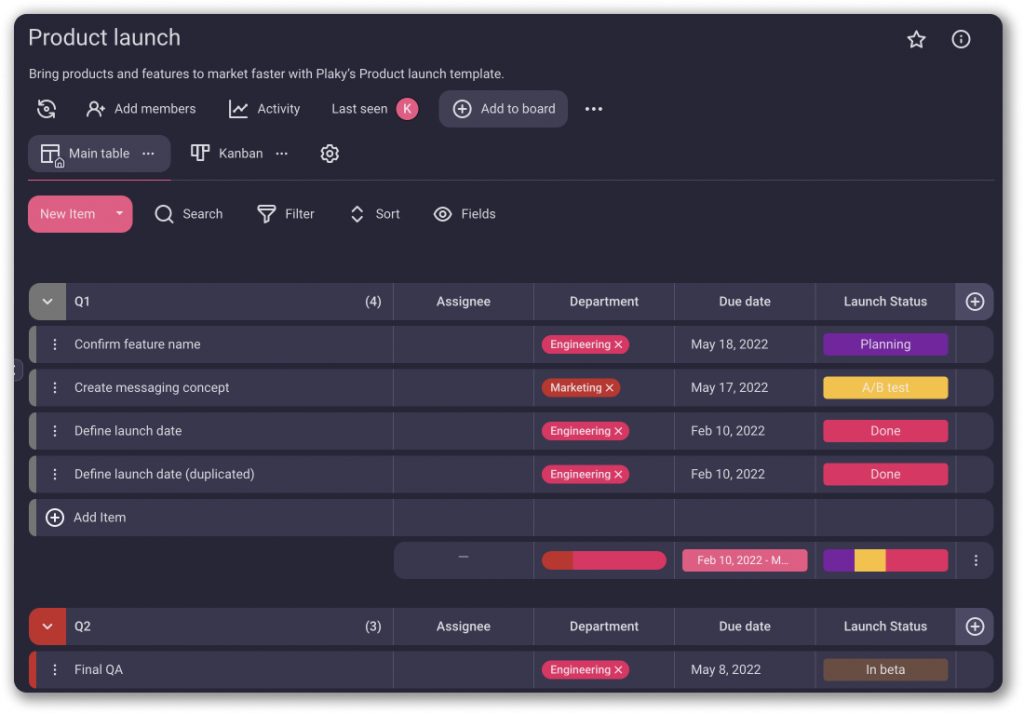Open row menu for Confirm feature name
This screenshot has width=1024, height=714.
click(x=55, y=345)
